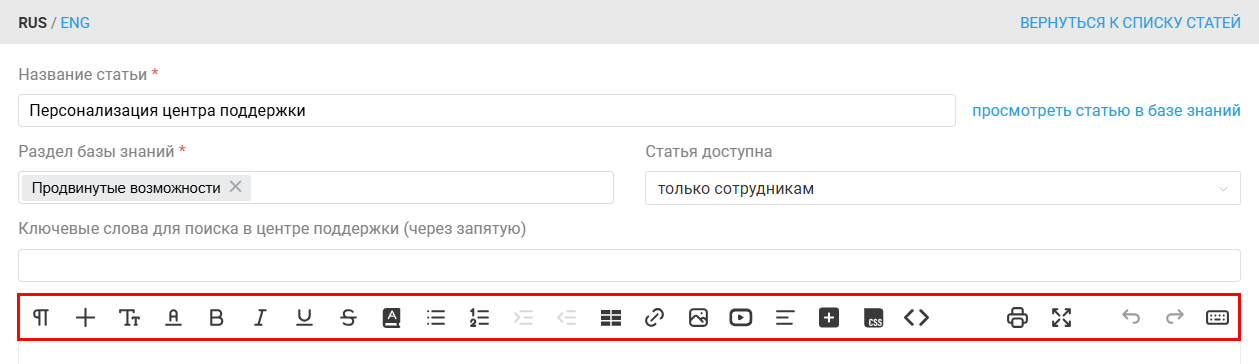Screen dimensions: 1259x364
Task: Click the filled plus box icon
Action: point(828,318)
